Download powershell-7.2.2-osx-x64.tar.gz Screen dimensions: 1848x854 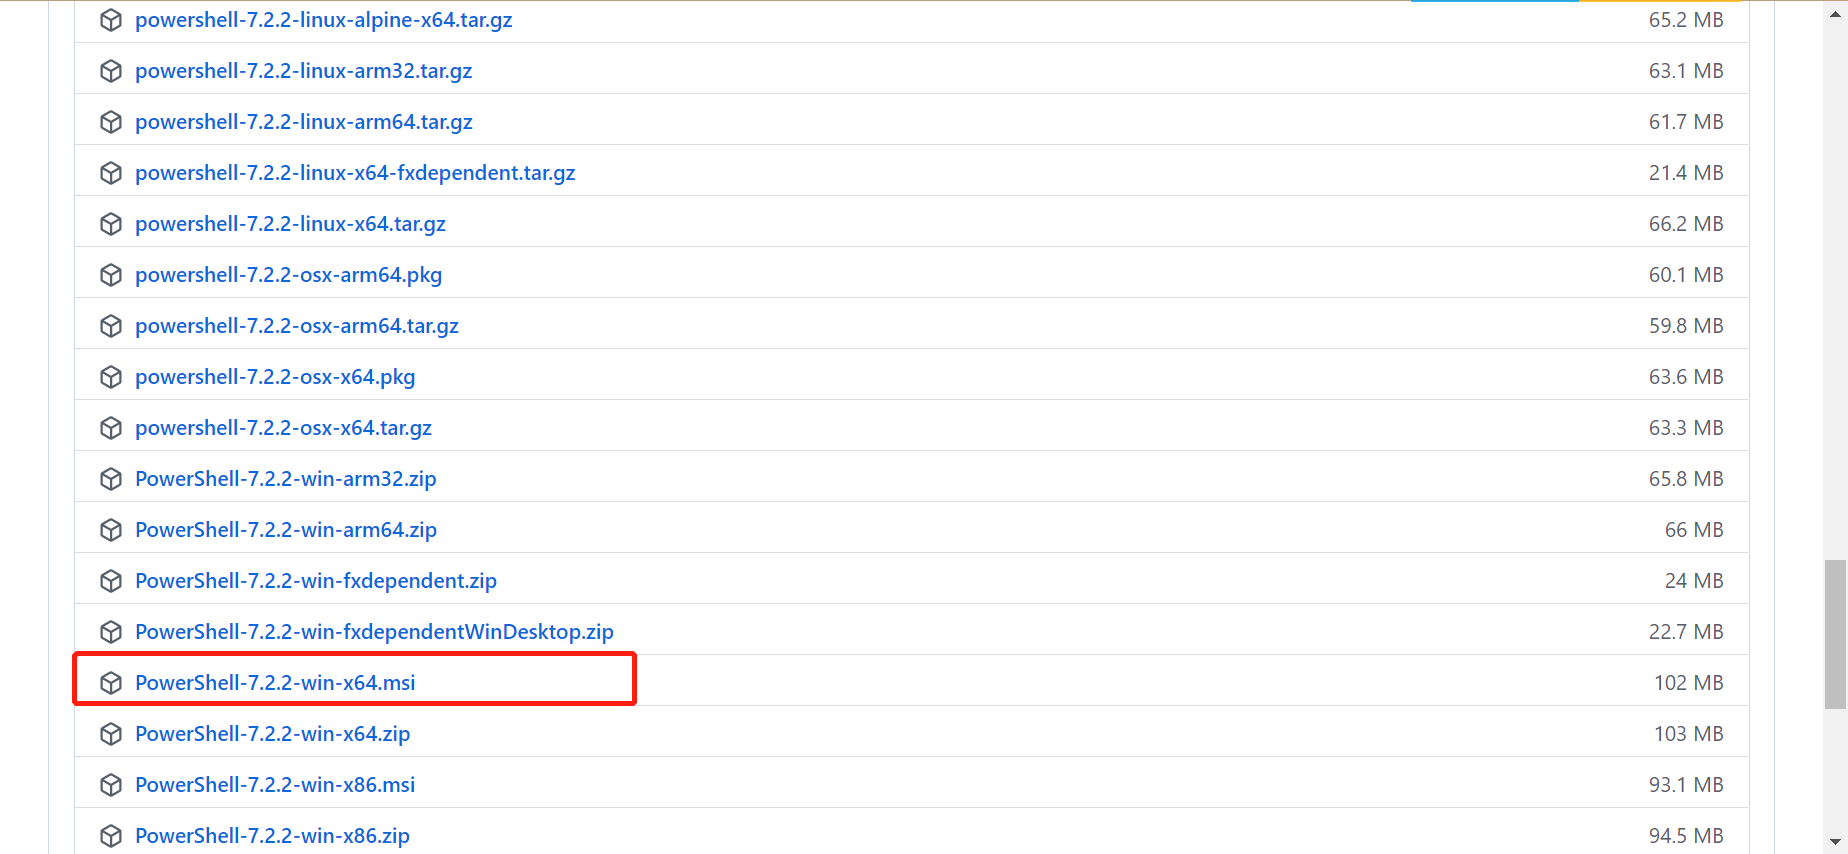coord(284,428)
